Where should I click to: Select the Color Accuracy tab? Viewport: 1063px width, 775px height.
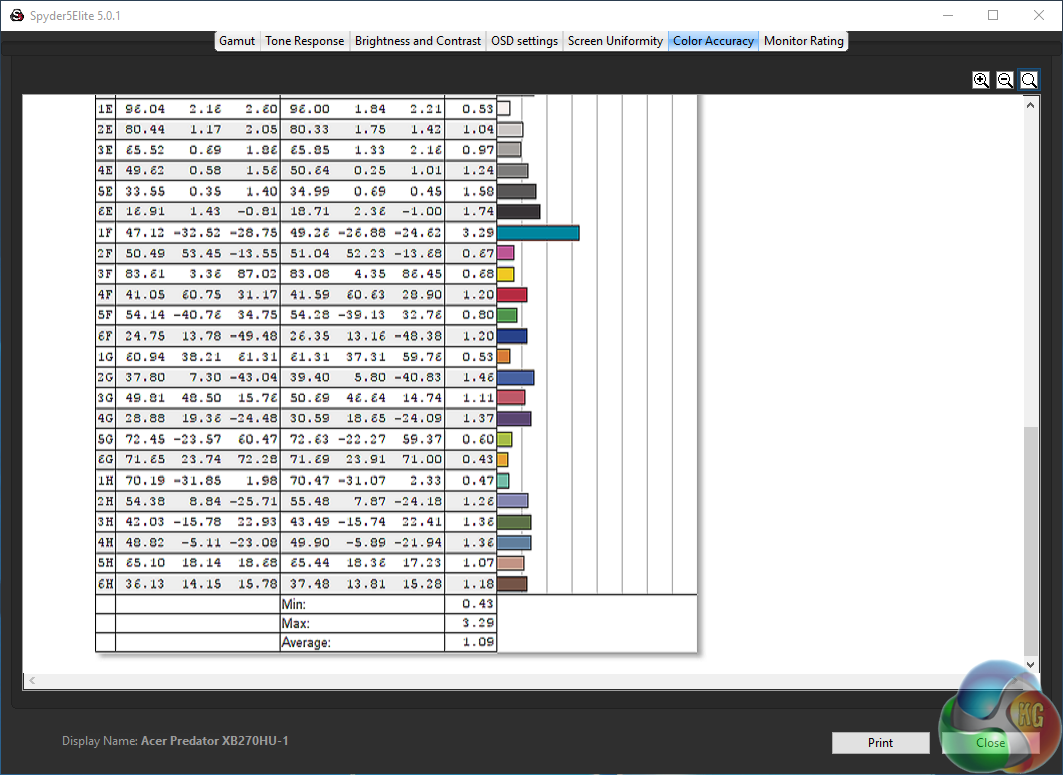[713, 41]
